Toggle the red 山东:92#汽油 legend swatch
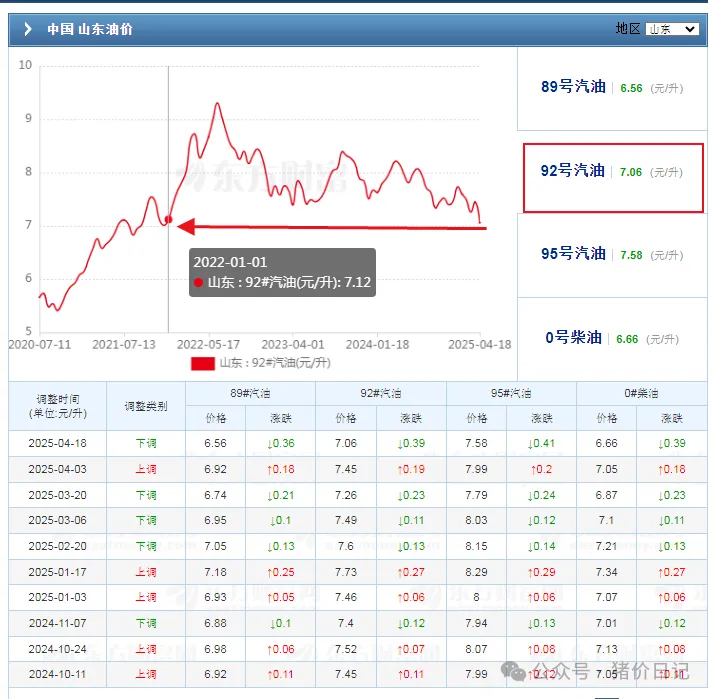This screenshot has height=699, width=712. (203, 363)
